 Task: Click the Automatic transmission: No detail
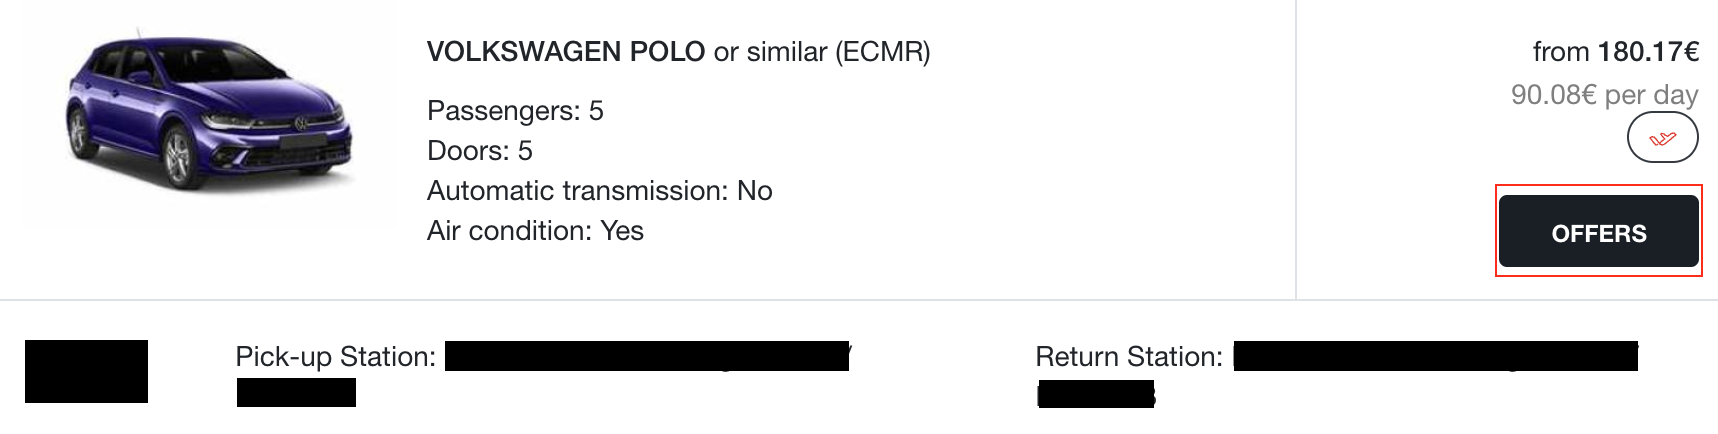click(x=600, y=191)
